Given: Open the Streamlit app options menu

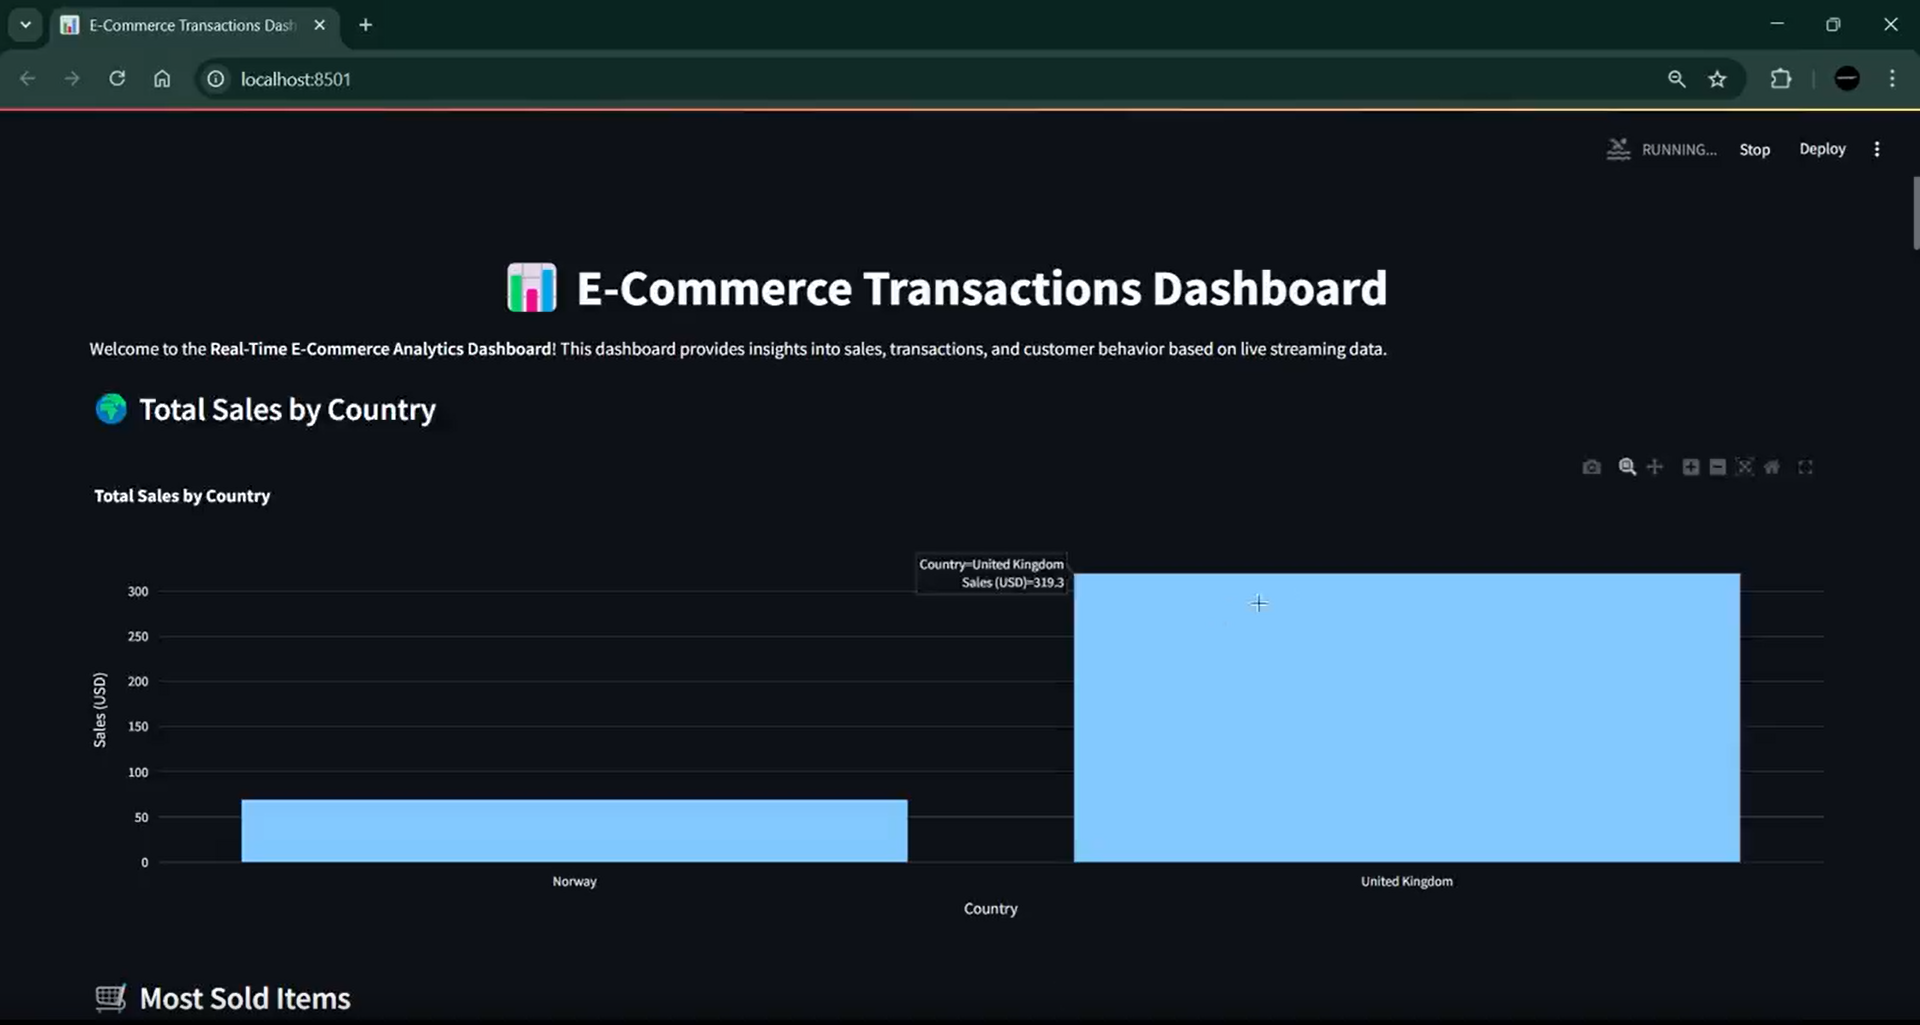Looking at the screenshot, I should (x=1877, y=148).
